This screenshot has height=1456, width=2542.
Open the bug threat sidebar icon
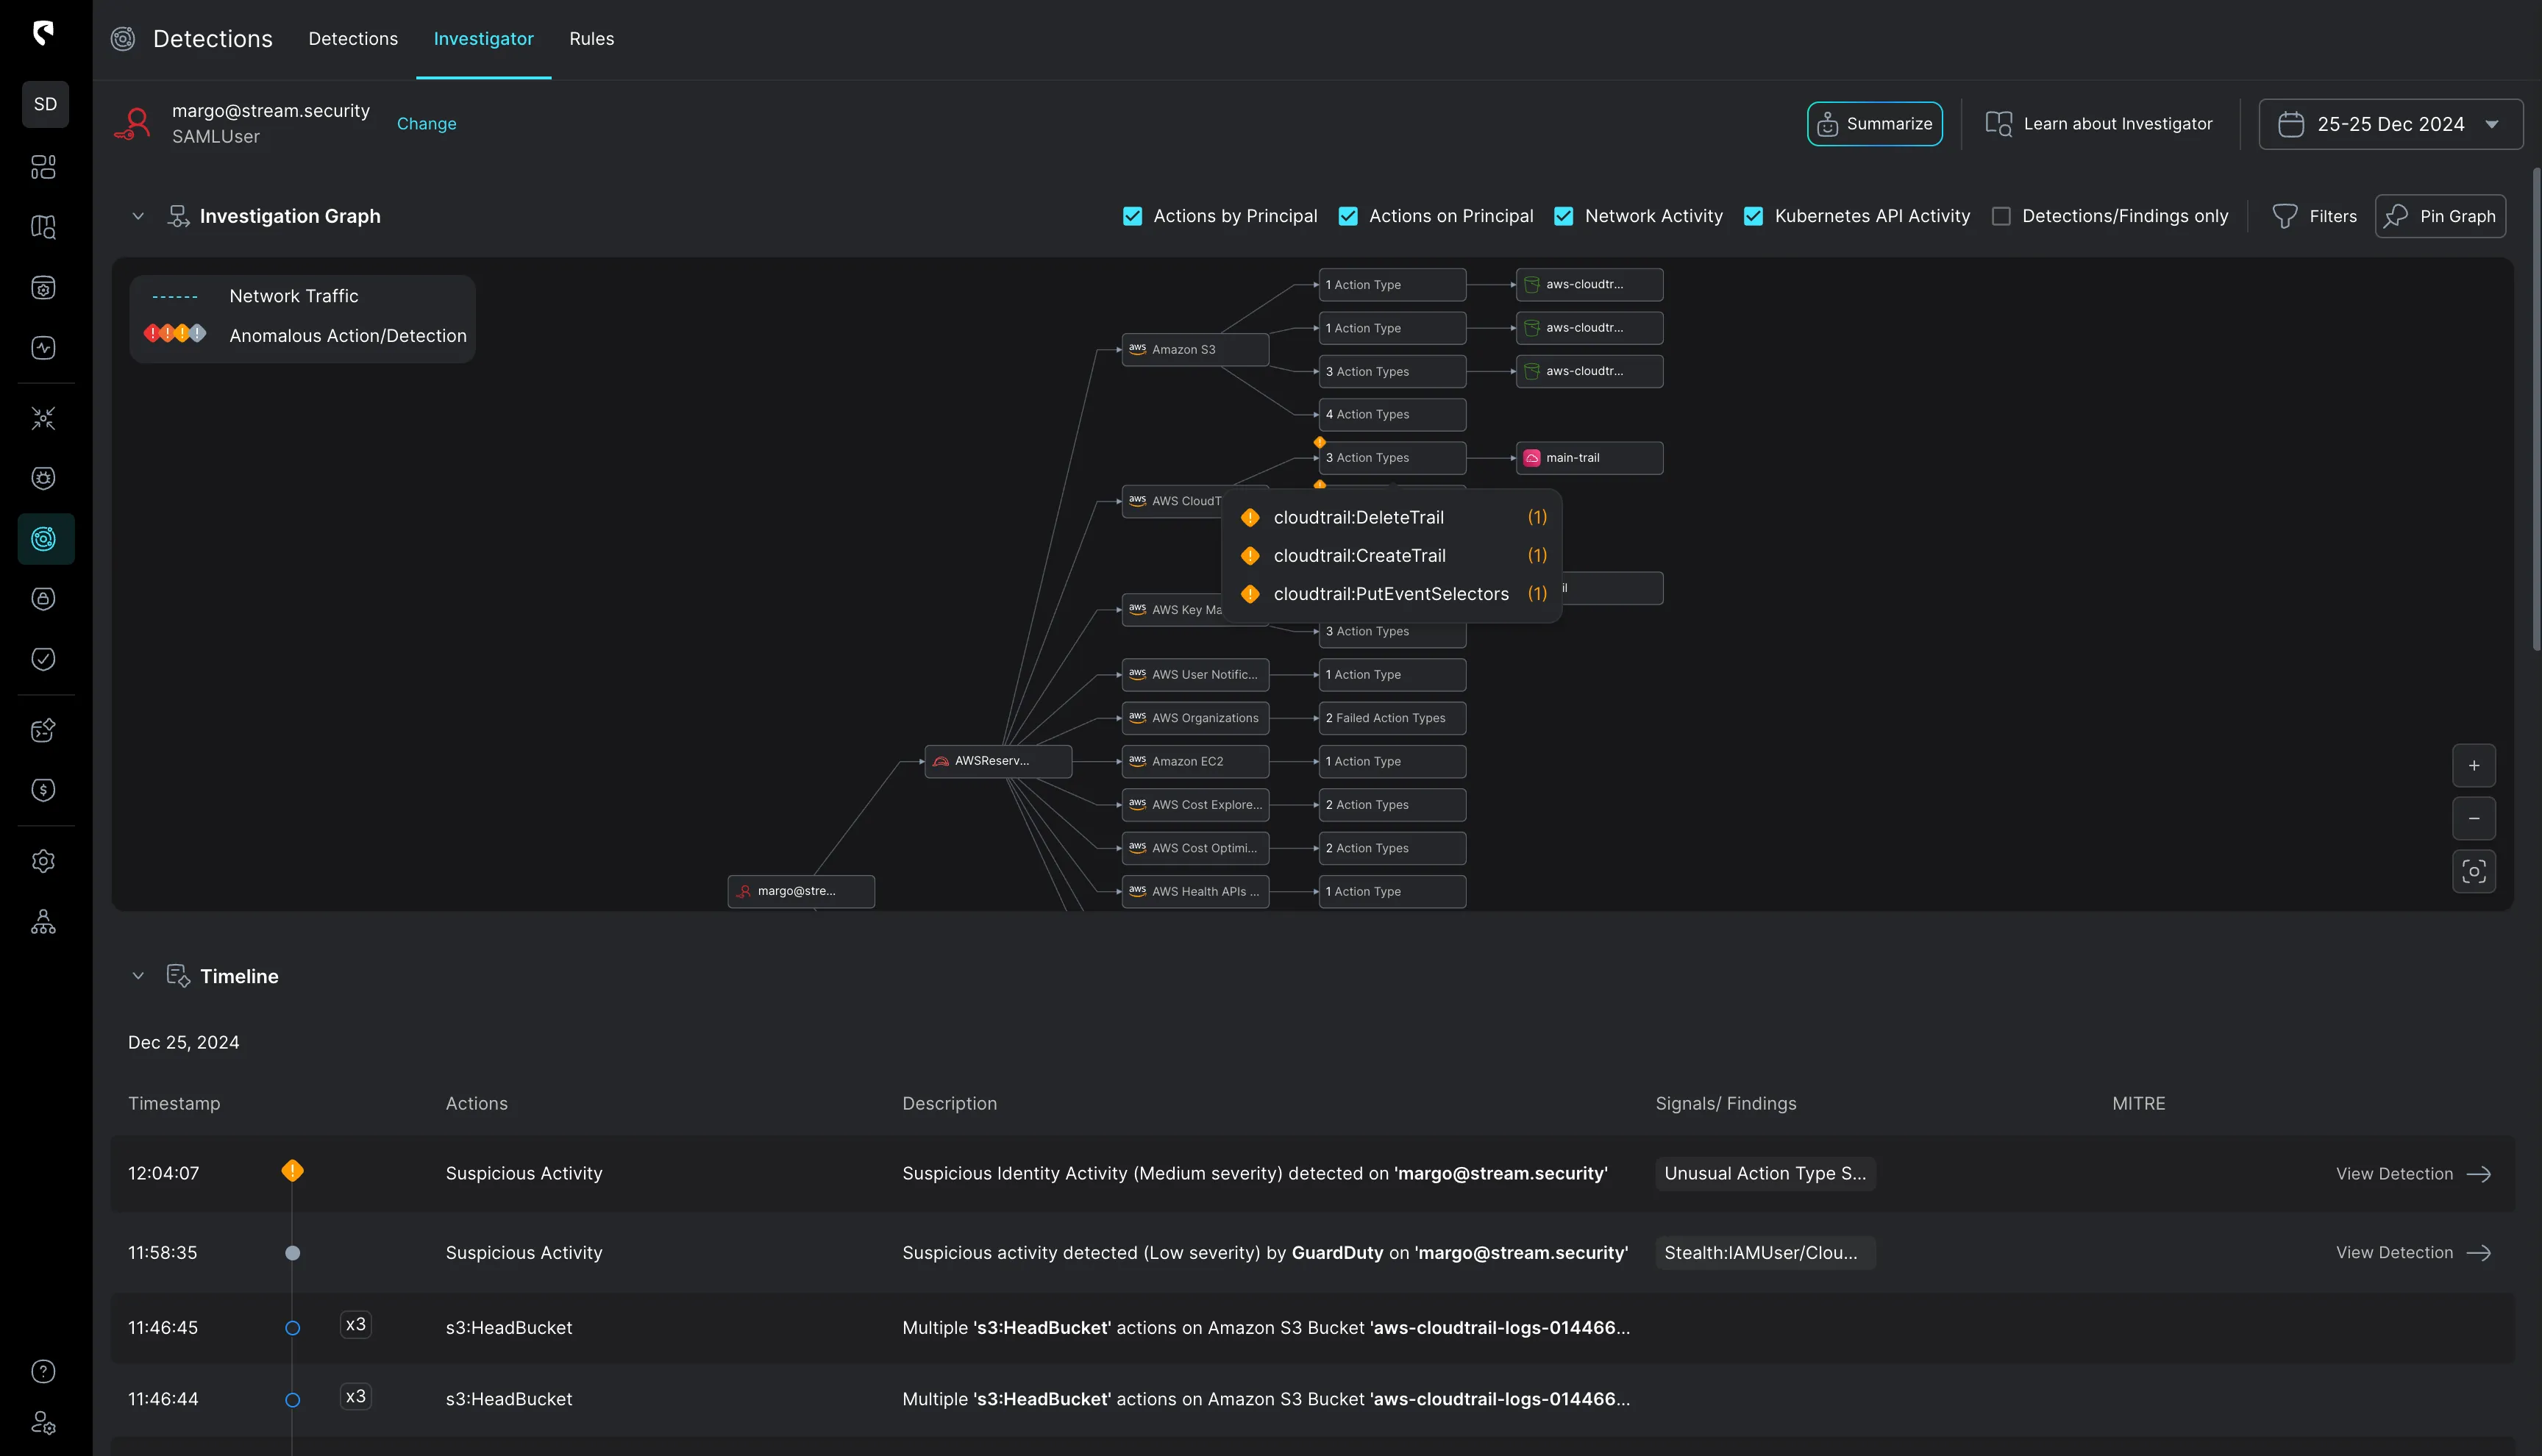[43, 478]
